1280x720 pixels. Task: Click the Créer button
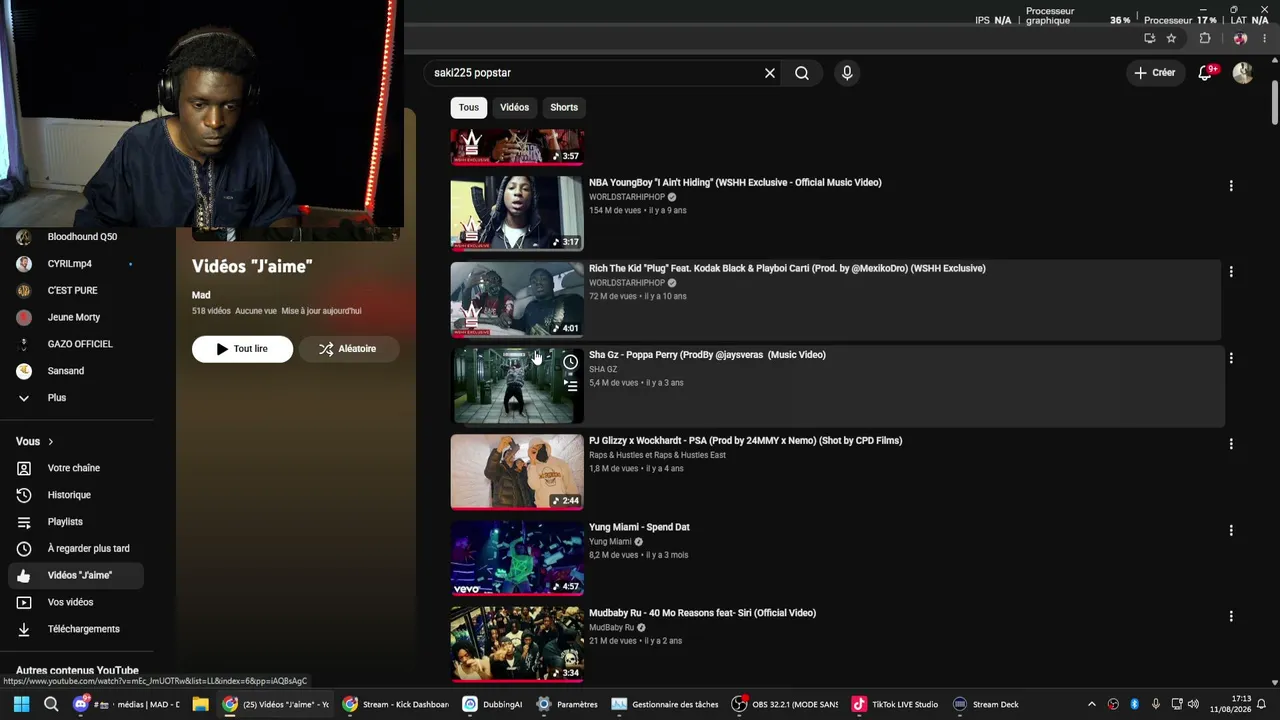coord(1154,73)
